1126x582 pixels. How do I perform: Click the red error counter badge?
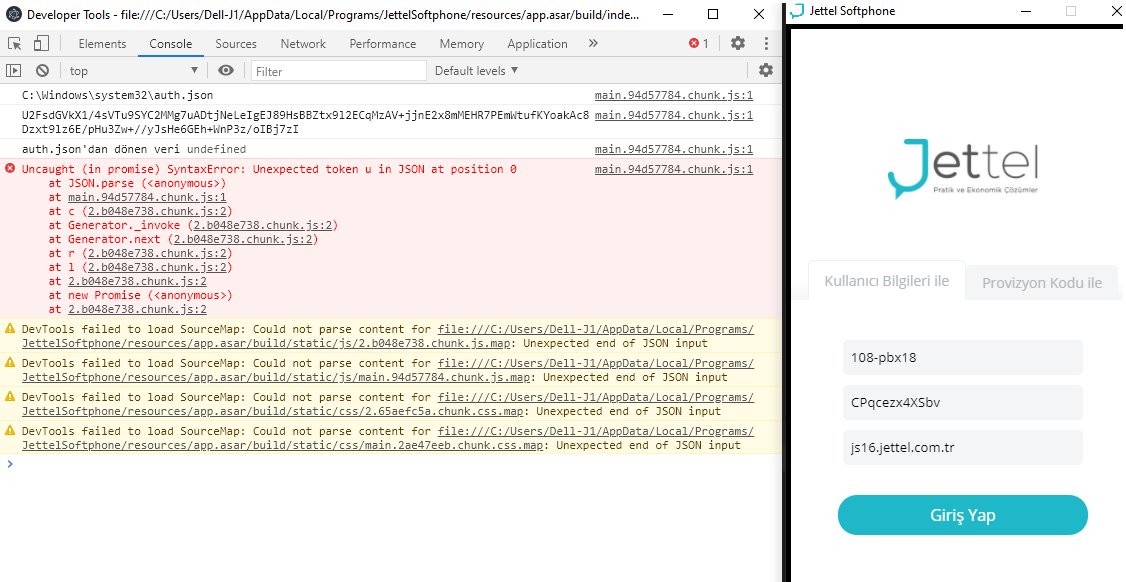[x=697, y=44]
